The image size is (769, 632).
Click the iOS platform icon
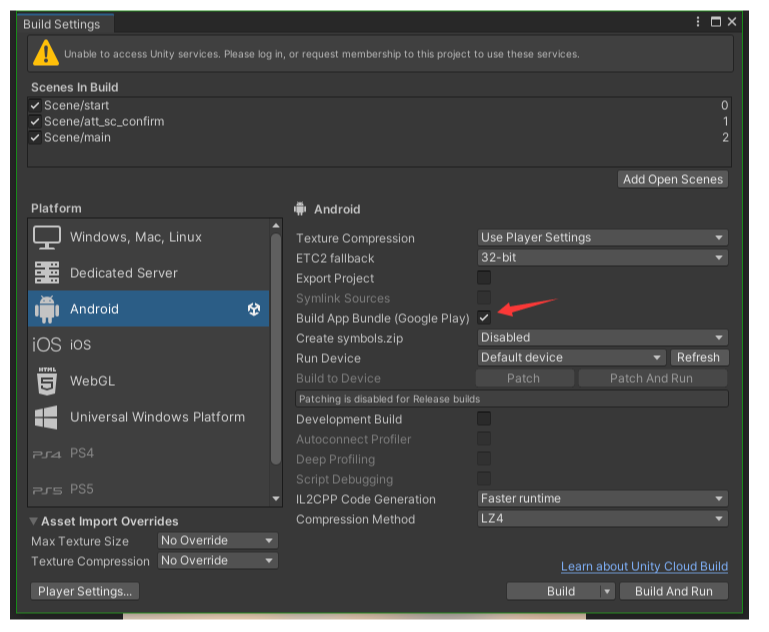(x=47, y=345)
